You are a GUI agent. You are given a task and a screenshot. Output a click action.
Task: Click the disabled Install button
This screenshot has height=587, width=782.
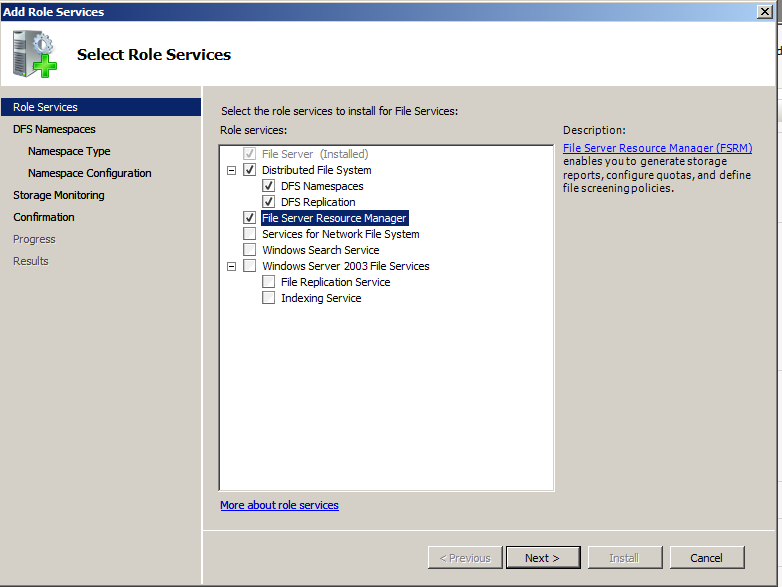click(x=625, y=558)
